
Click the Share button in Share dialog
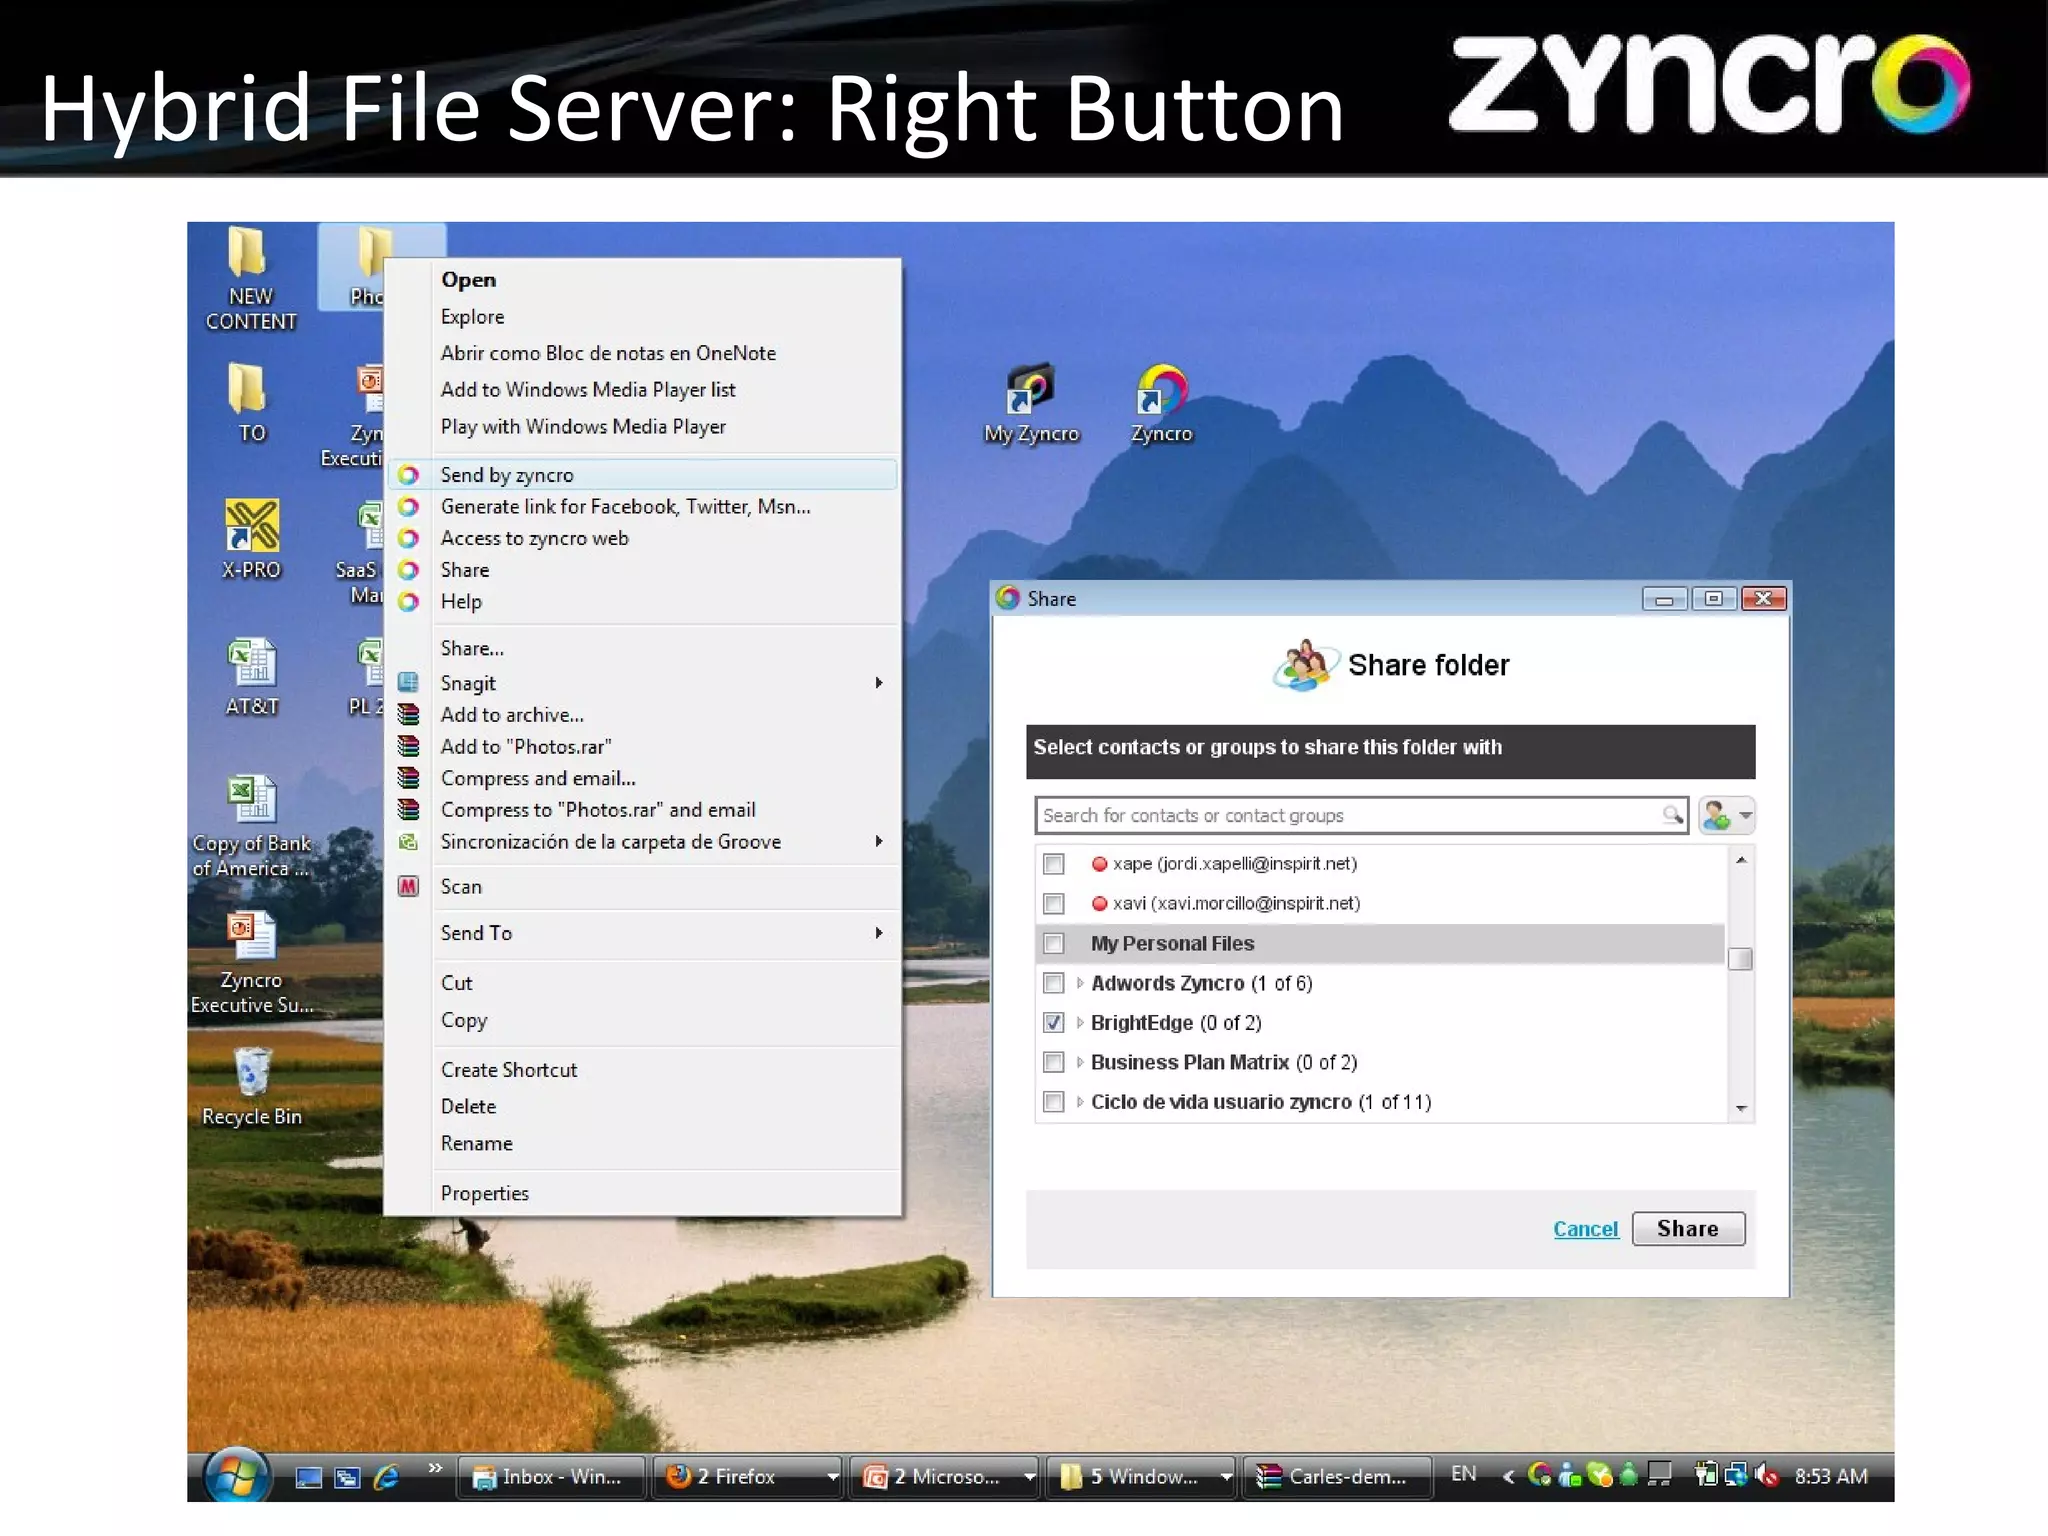(1688, 1229)
